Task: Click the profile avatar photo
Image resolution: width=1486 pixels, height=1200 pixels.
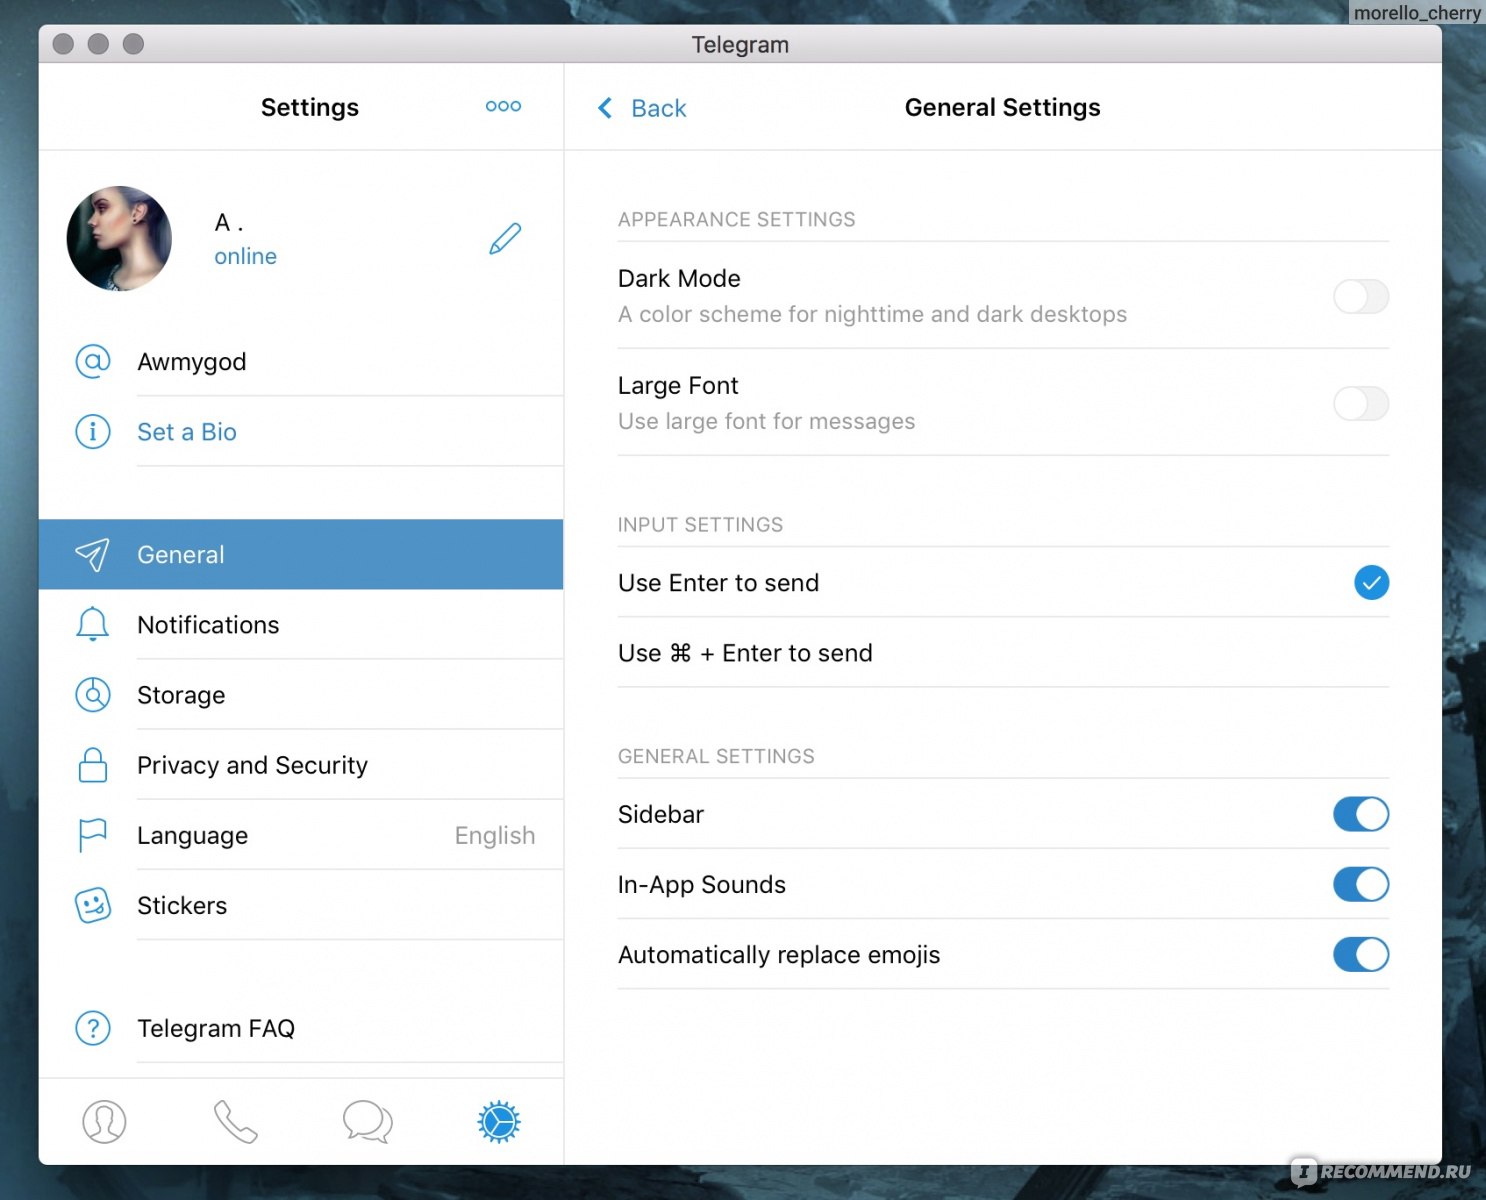Action: pyautogui.click(x=119, y=239)
